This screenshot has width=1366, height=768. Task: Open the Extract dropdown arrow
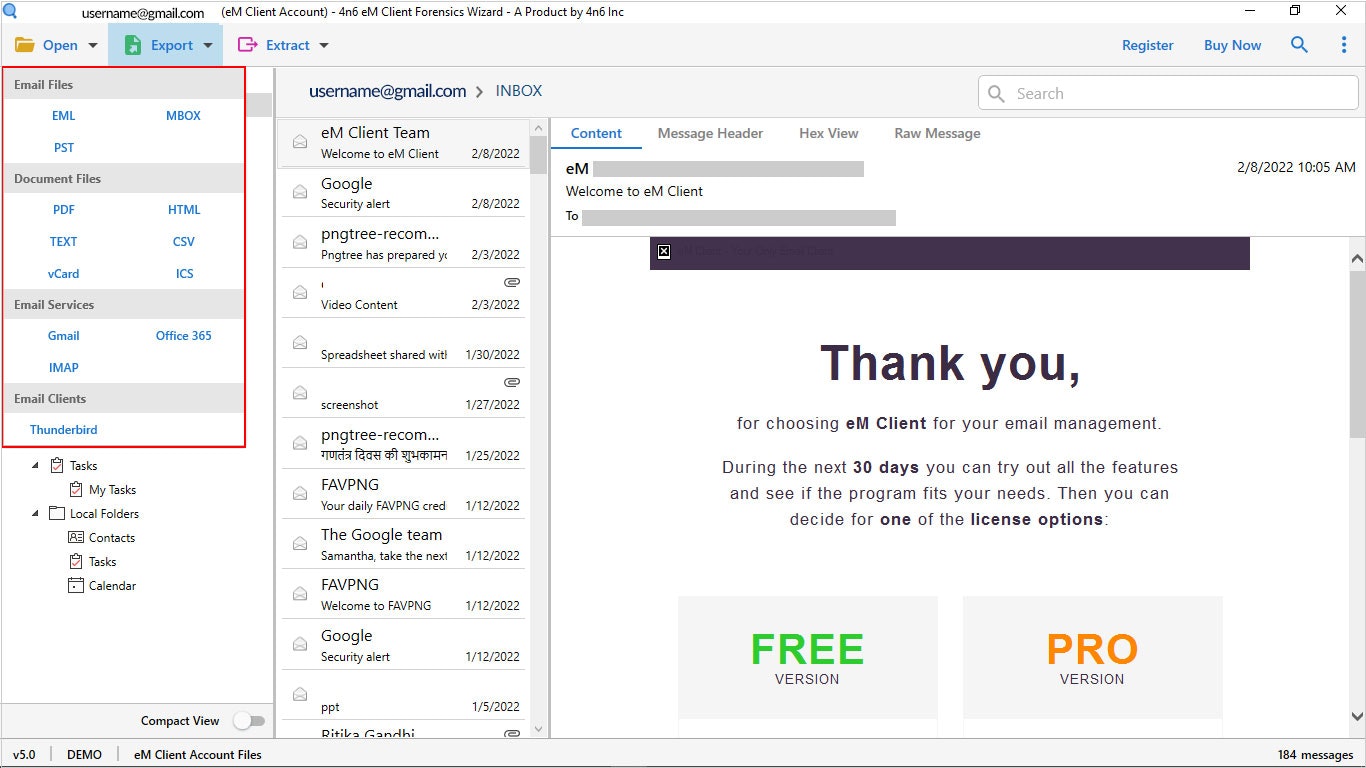click(323, 46)
